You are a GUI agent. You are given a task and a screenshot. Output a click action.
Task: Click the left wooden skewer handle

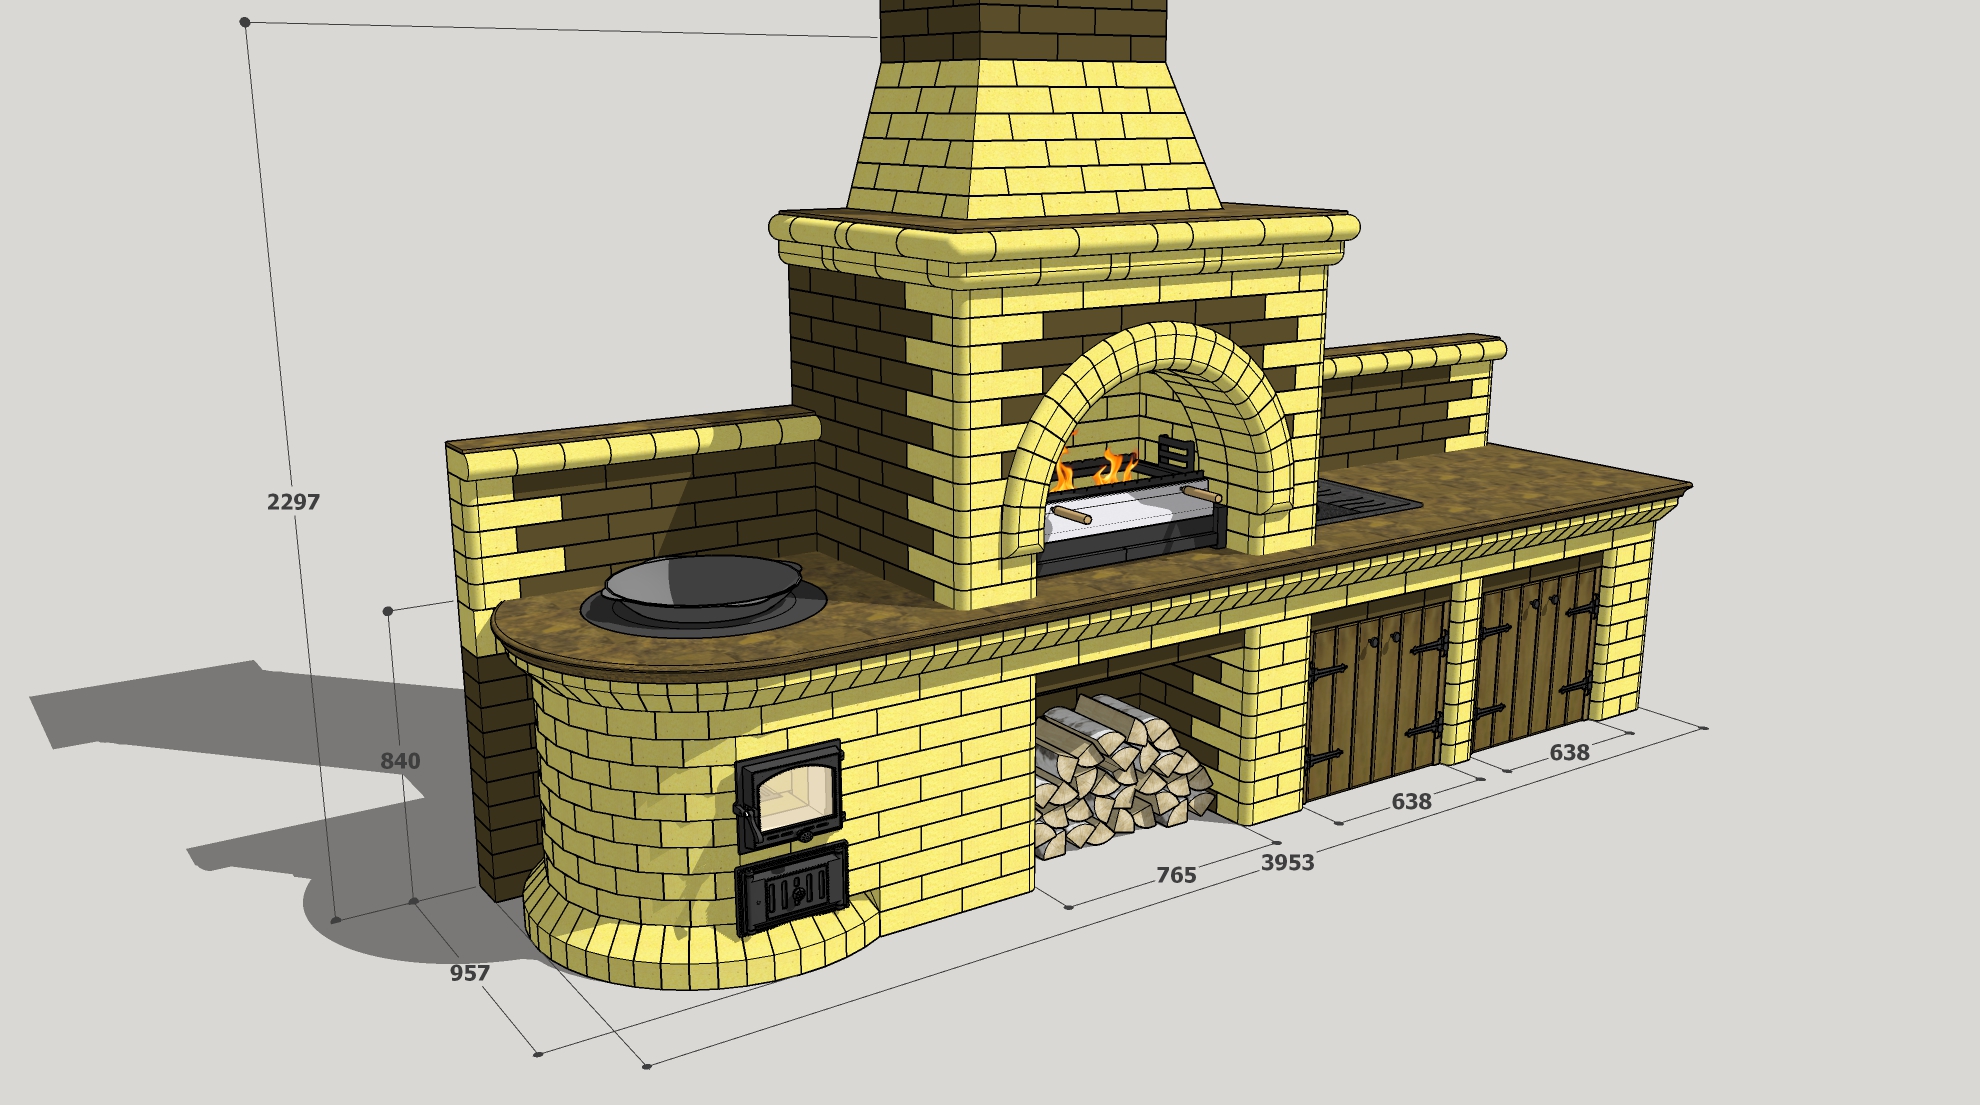pos(1069,514)
